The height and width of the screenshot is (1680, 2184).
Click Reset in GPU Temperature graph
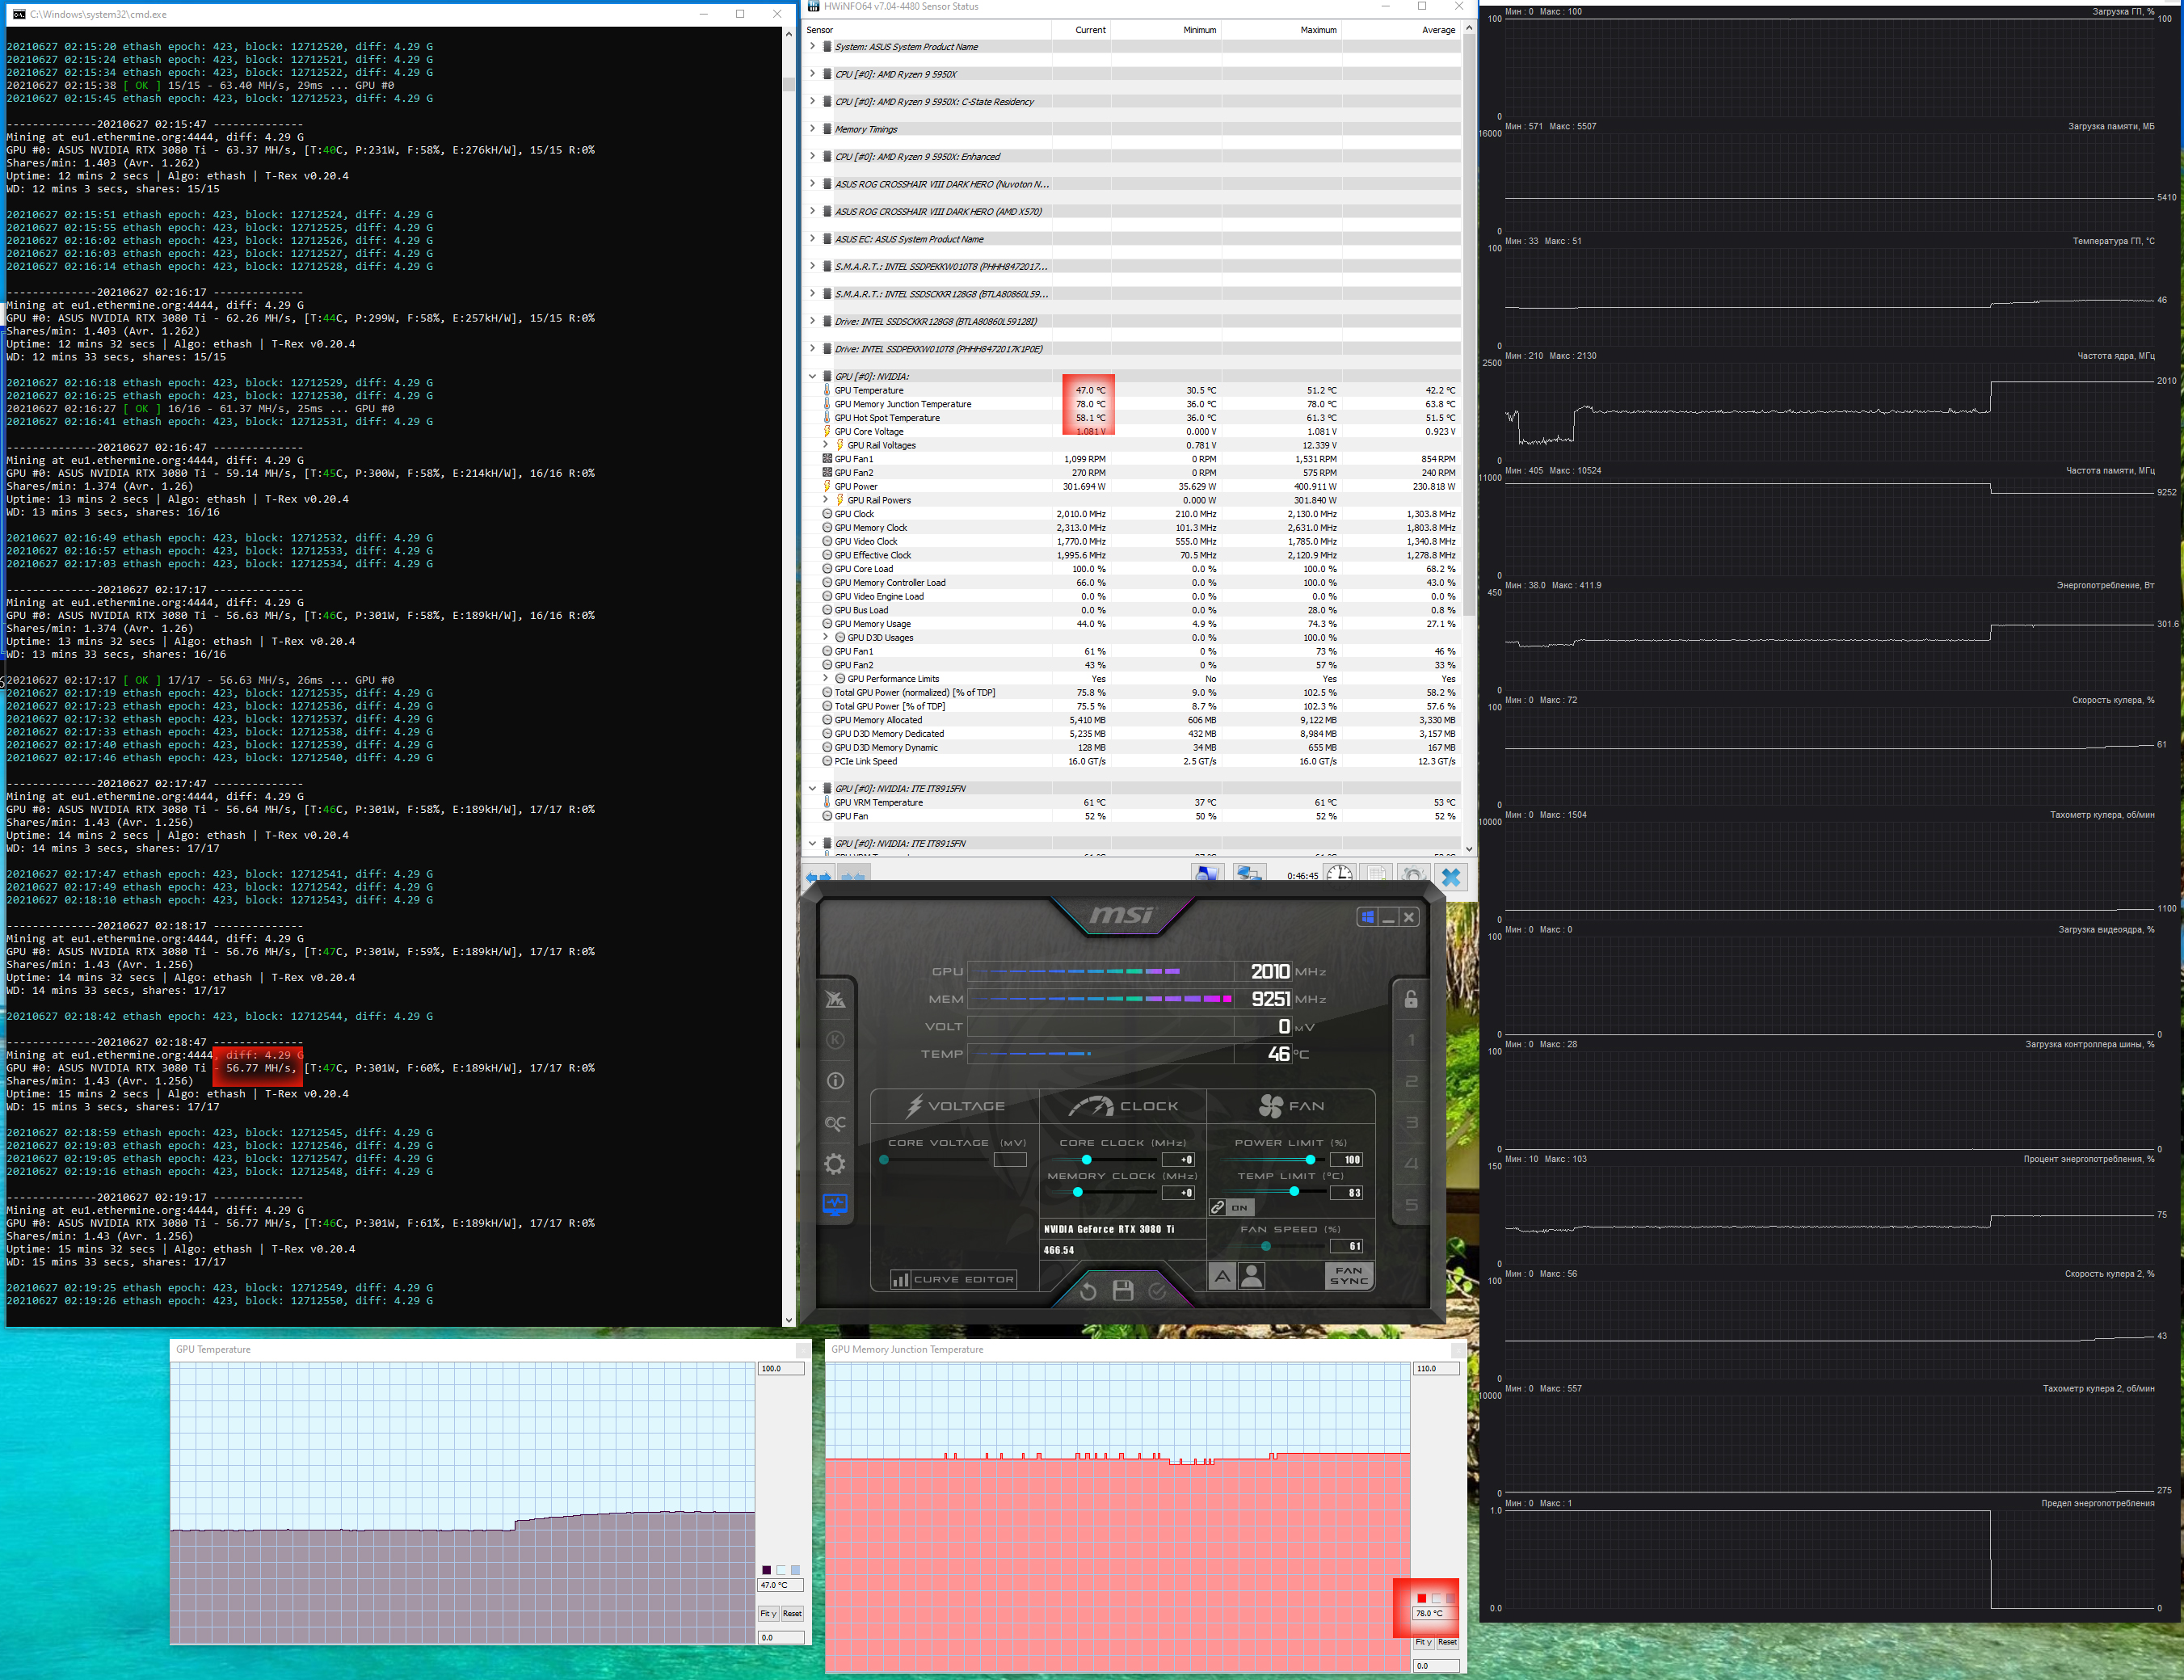[x=792, y=1614]
